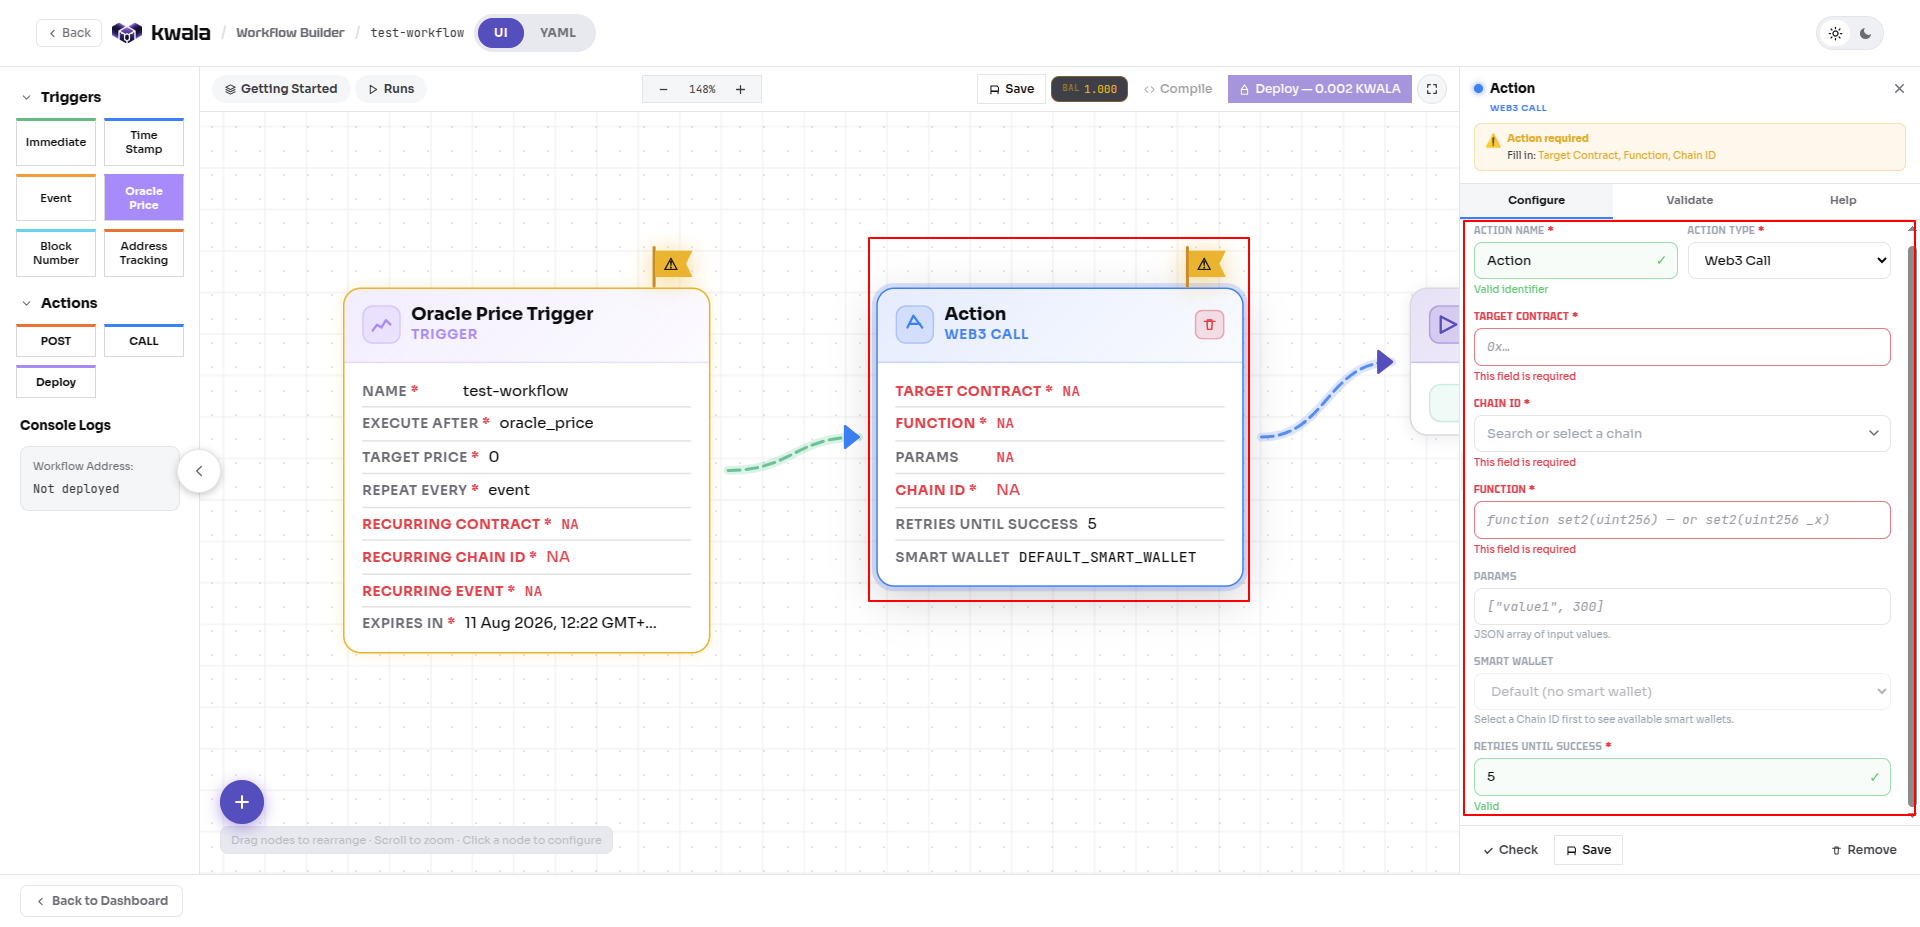Open Getting Started guide
Viewport: 1920px width, 927px height.
click(x=281, y=89)
